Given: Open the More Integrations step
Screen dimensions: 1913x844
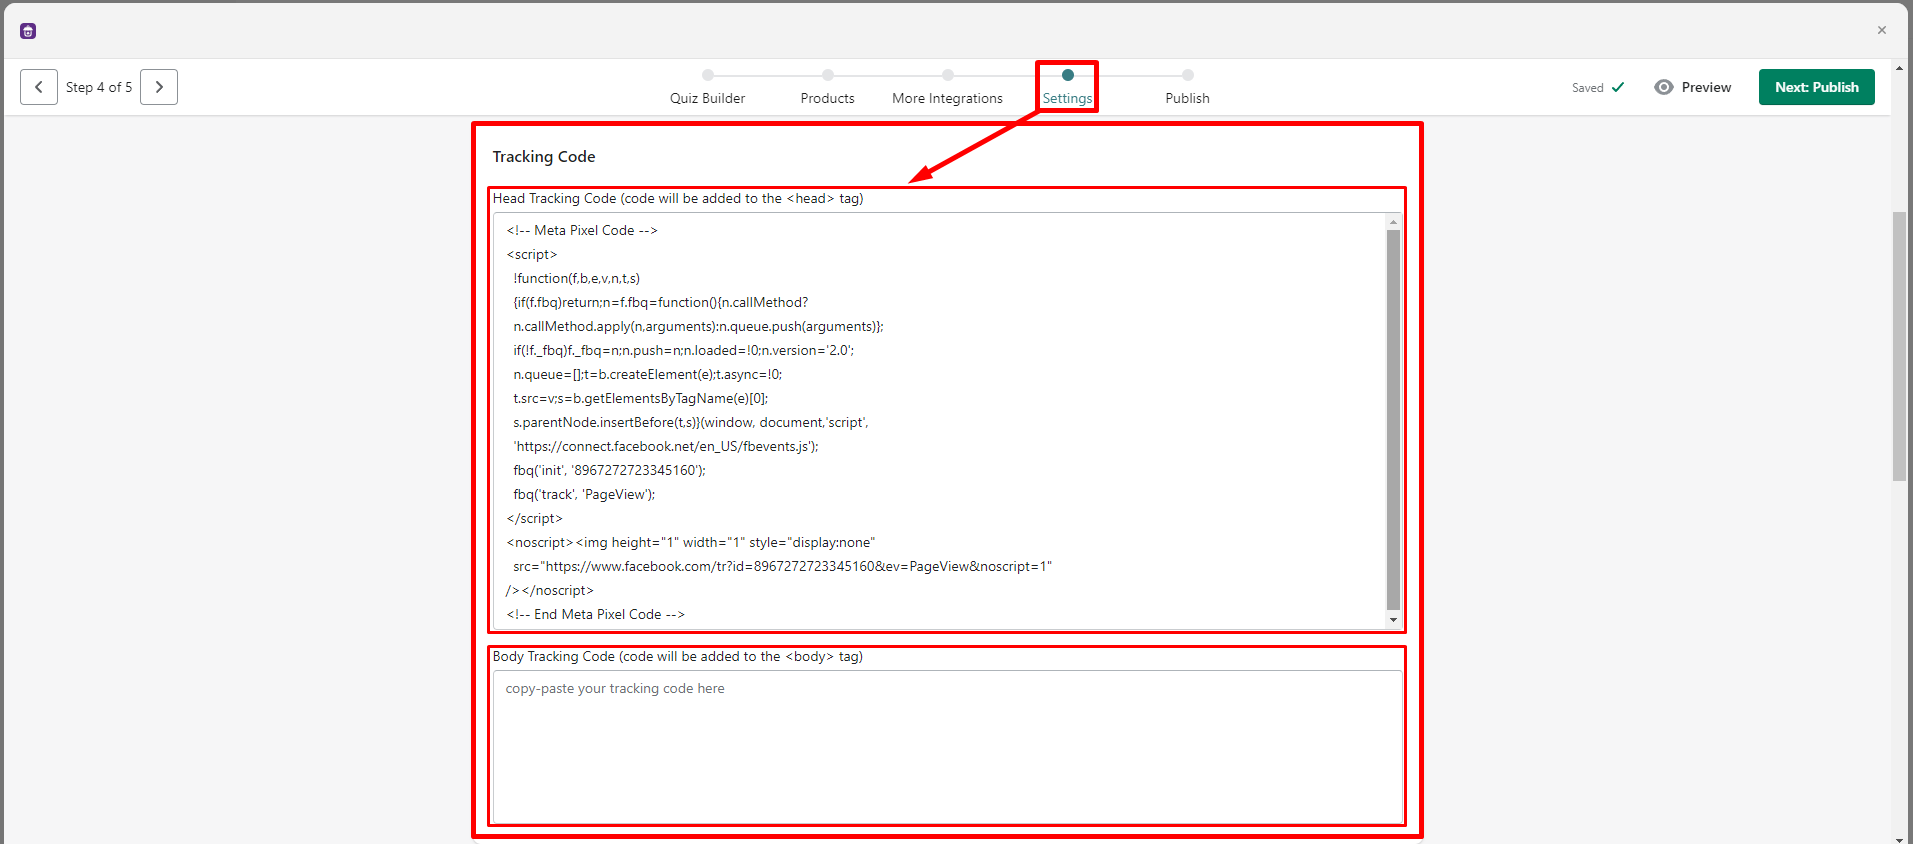Looking at the screenshot, I should coord(947,88).
